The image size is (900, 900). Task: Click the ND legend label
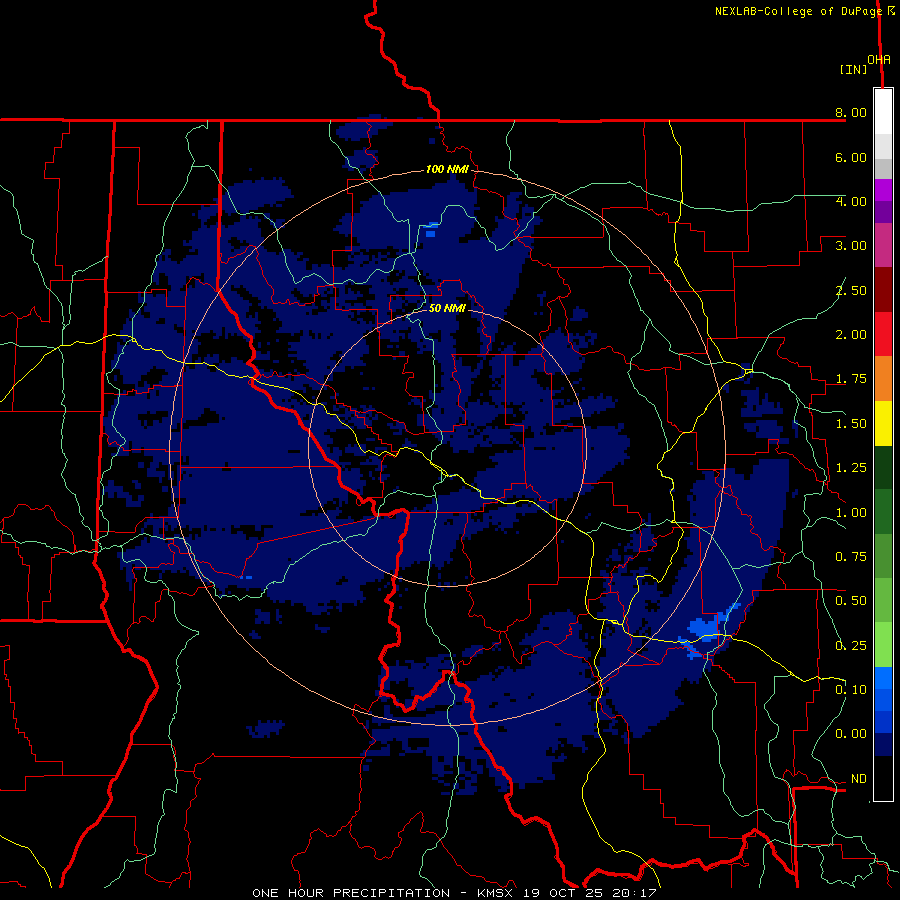point(859,779)
